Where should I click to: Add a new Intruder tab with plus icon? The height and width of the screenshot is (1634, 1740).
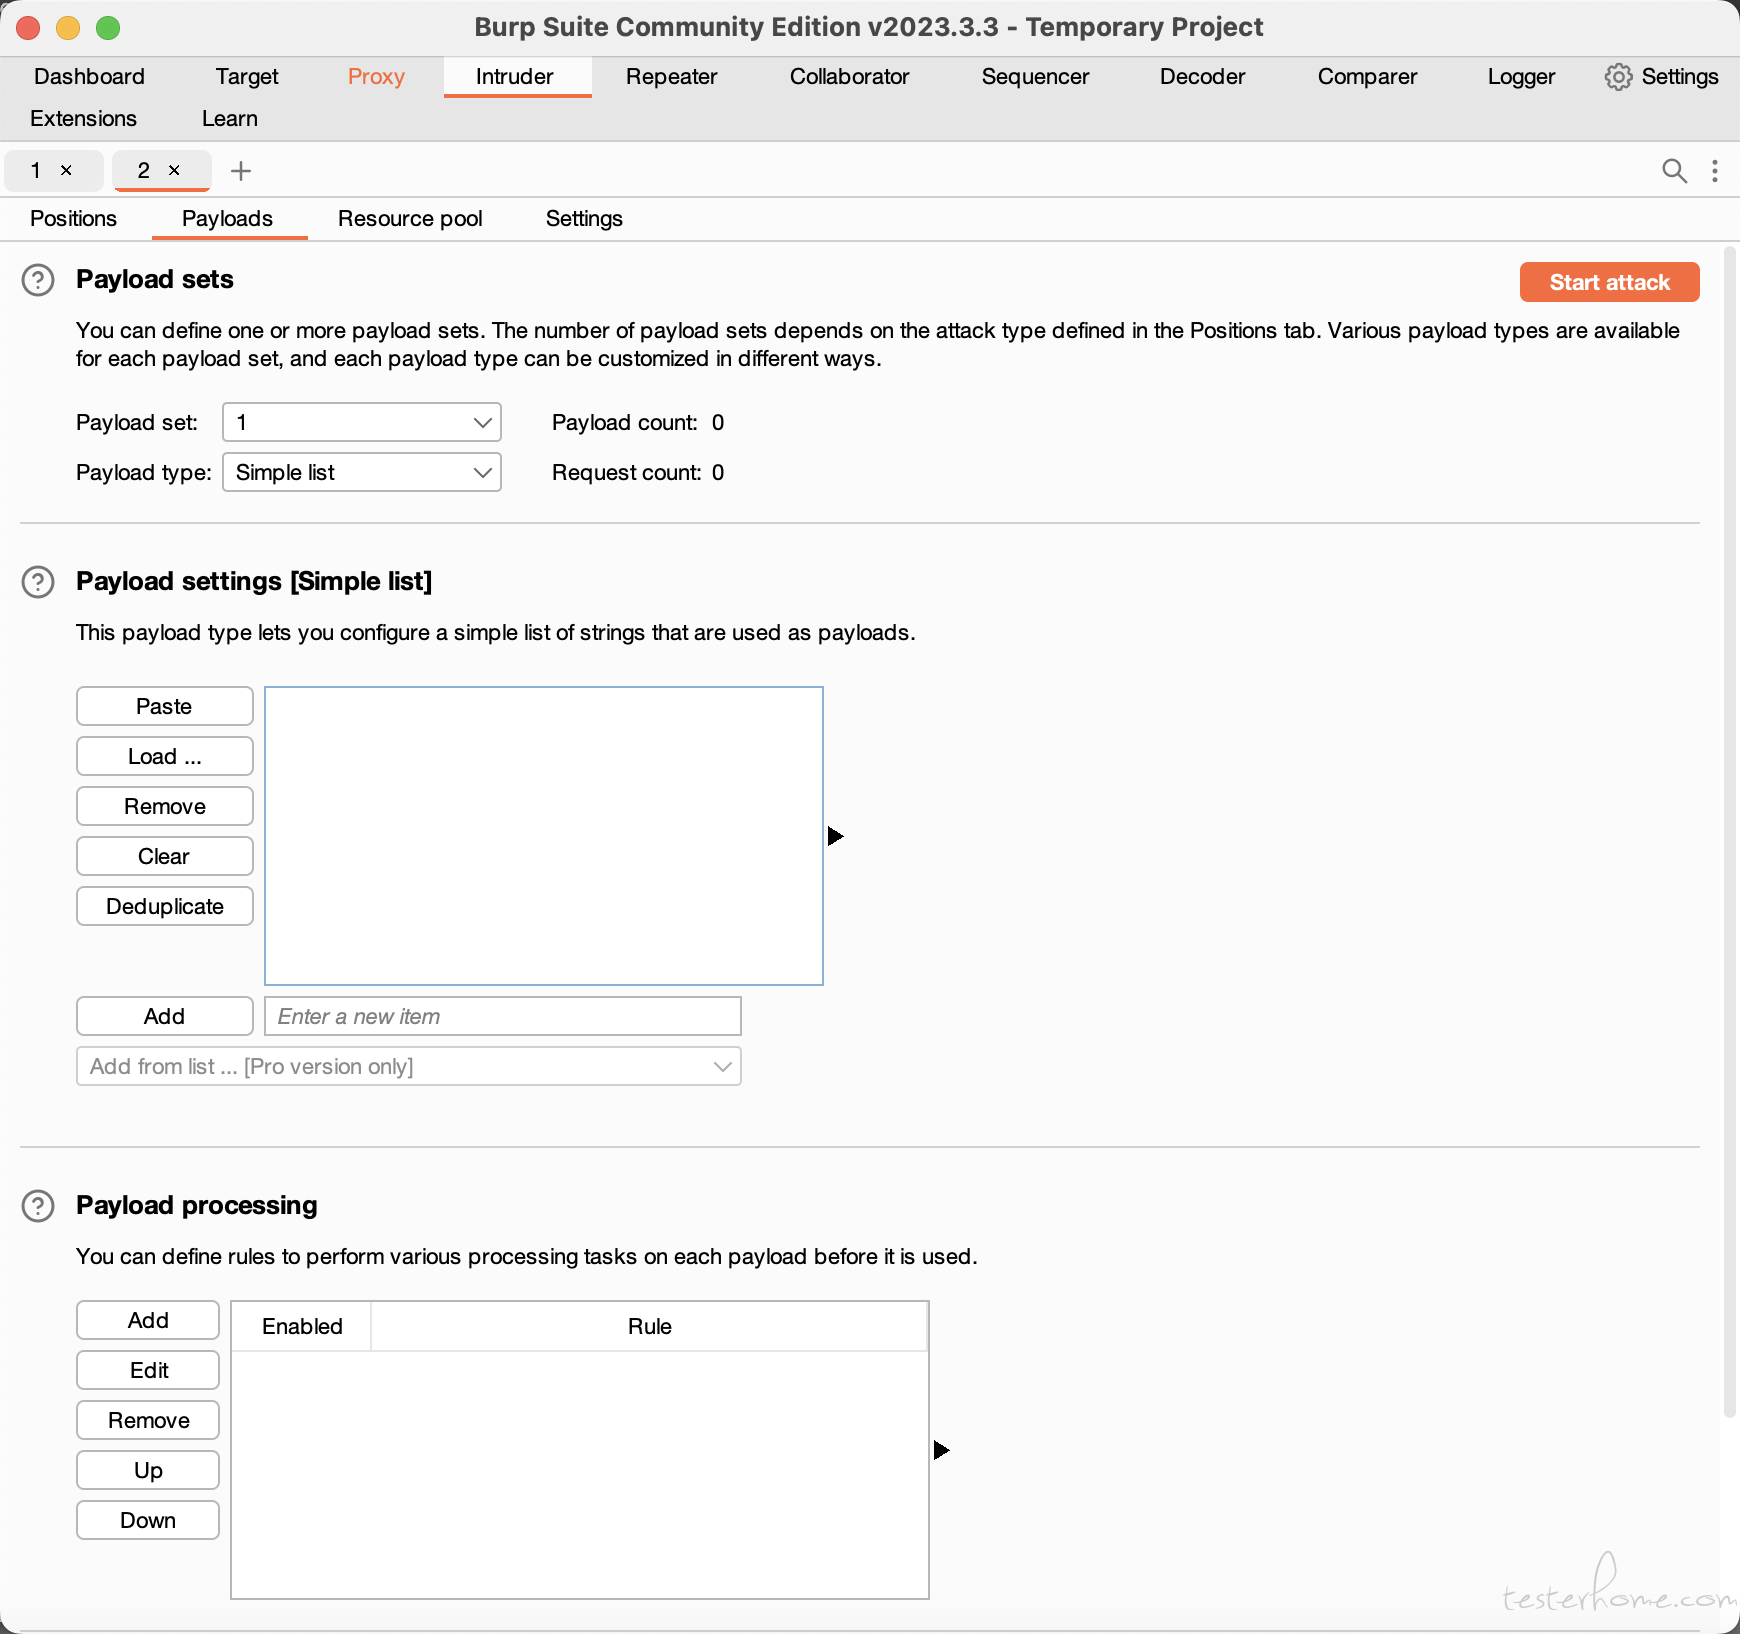click(240, 171)
